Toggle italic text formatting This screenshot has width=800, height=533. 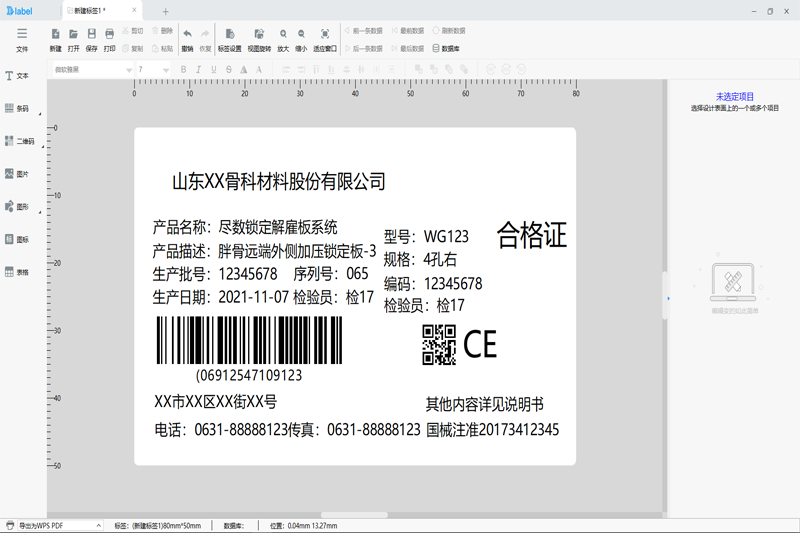pyautogui.click(x=199, y=69)
